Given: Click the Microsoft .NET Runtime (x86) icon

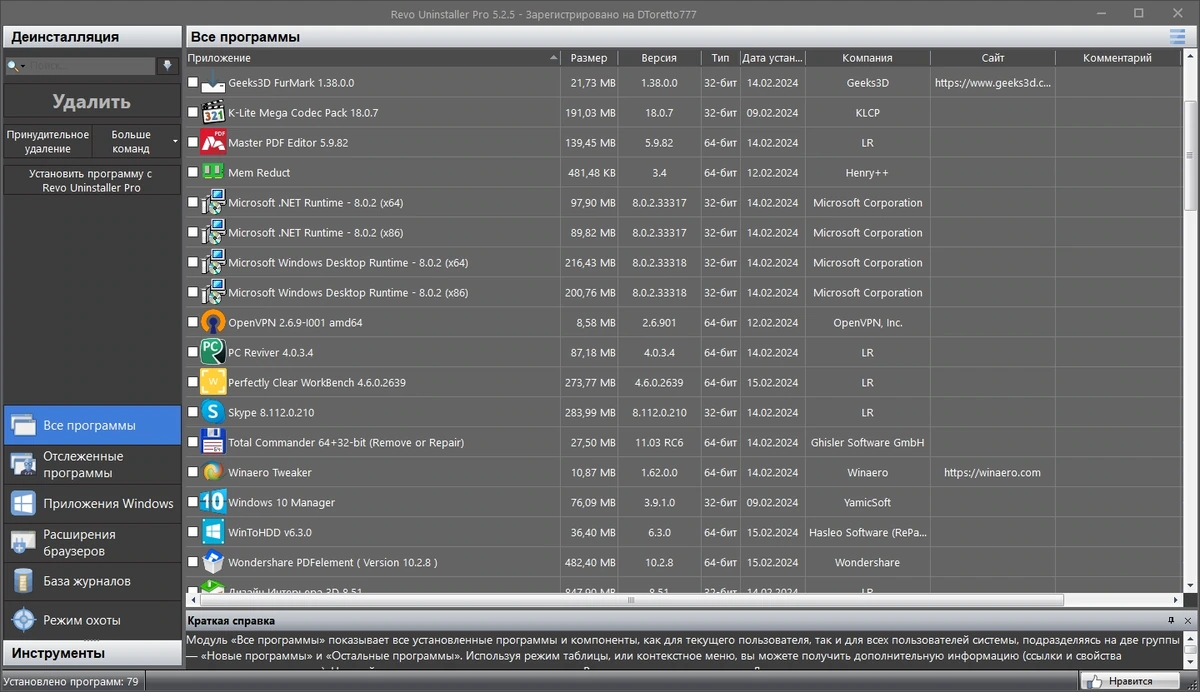Looking at the screenshot, I should pyautogui.click(x=213, y=233).
